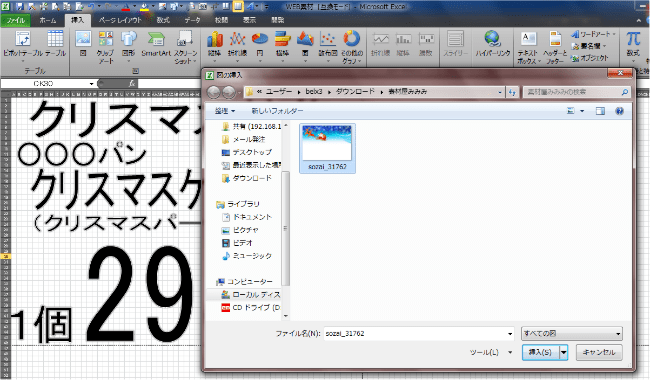The width and height of the screenshot is (650, 380).
Task: Click New Folder (新しいフォルダー)
Action: click(x=277, y=111)
